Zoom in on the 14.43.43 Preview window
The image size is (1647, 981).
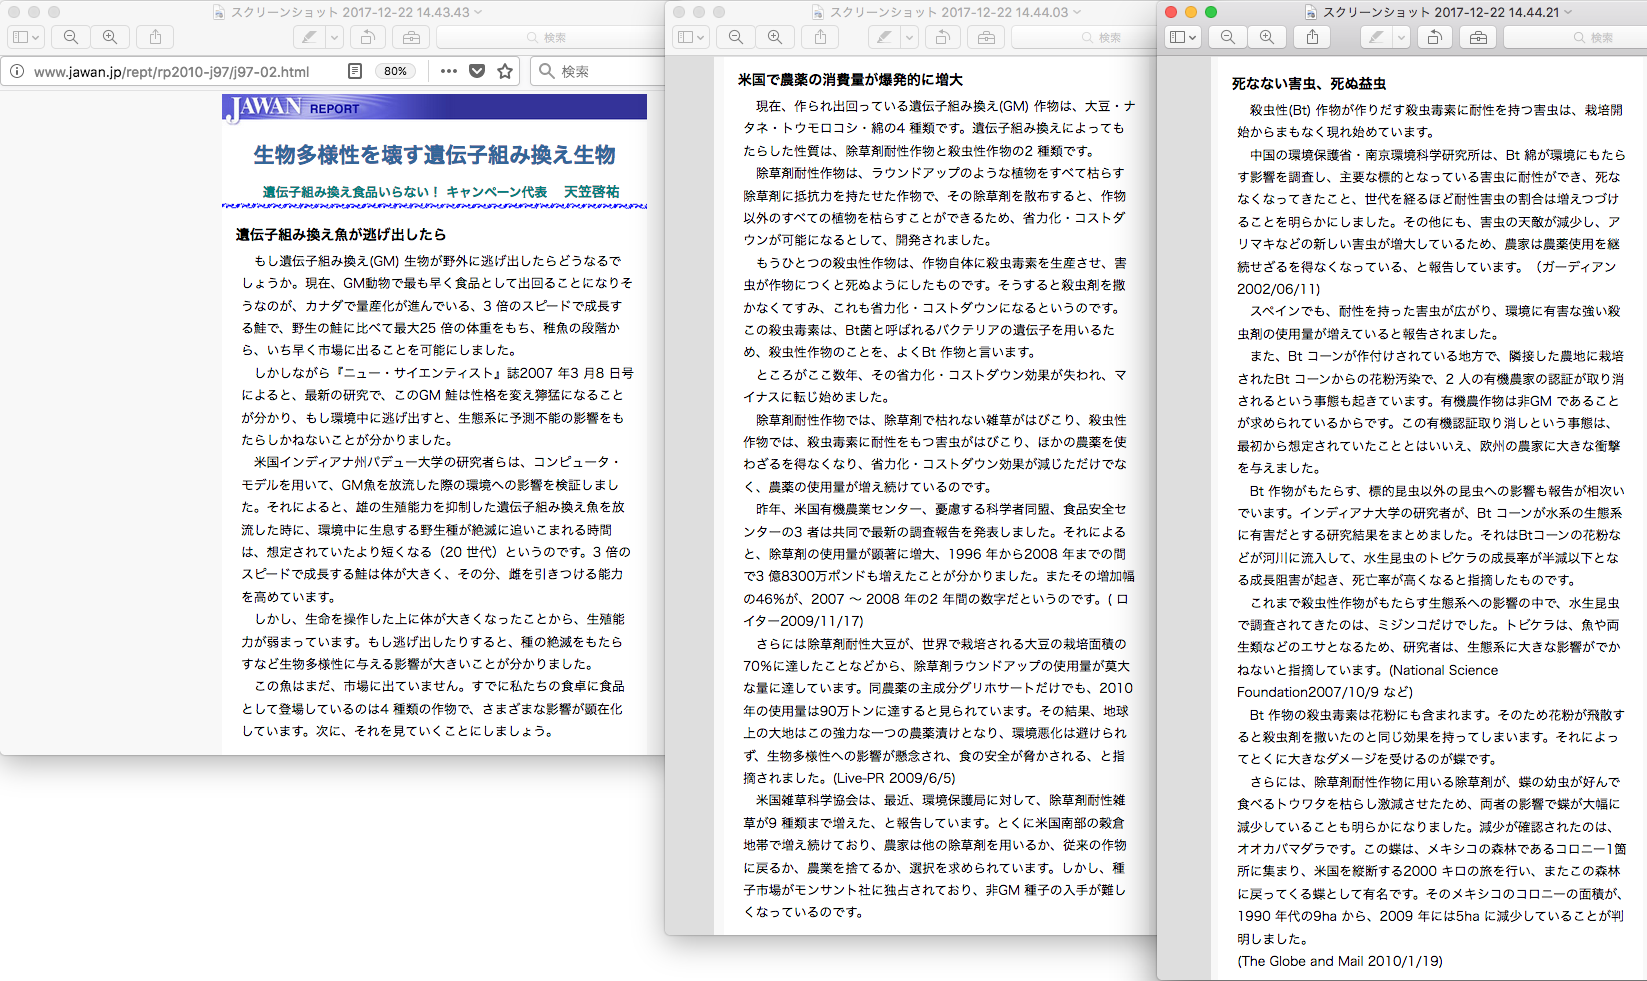pyautogui.click(x=110, y=37)
